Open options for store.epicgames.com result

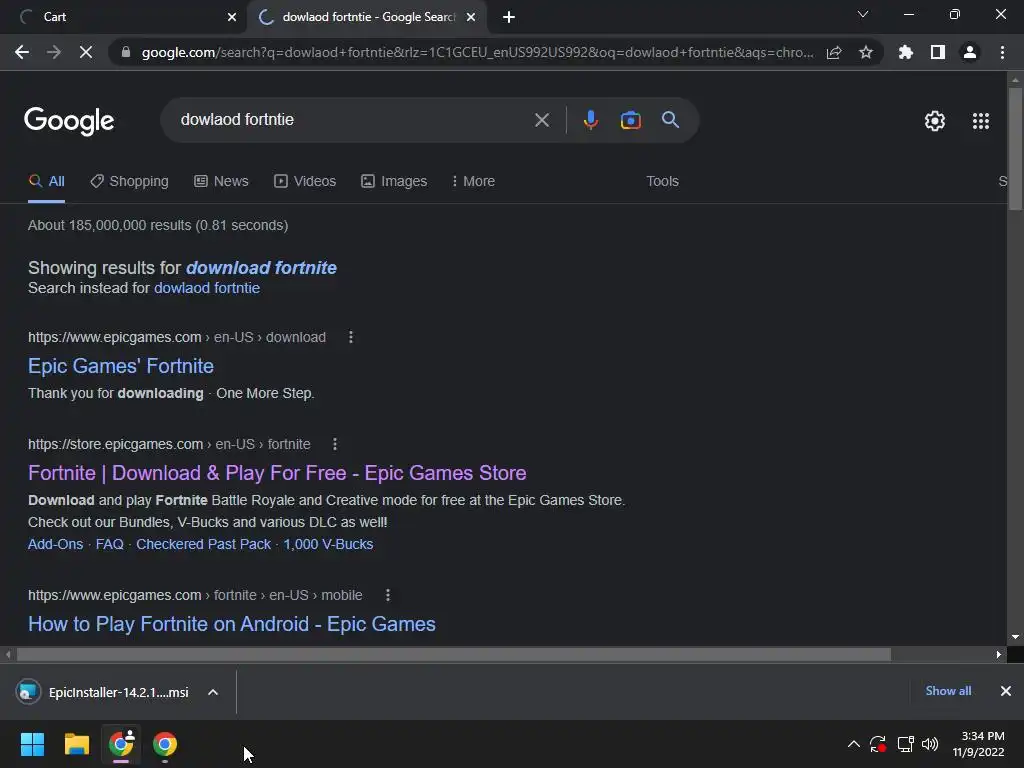(335, 444)
